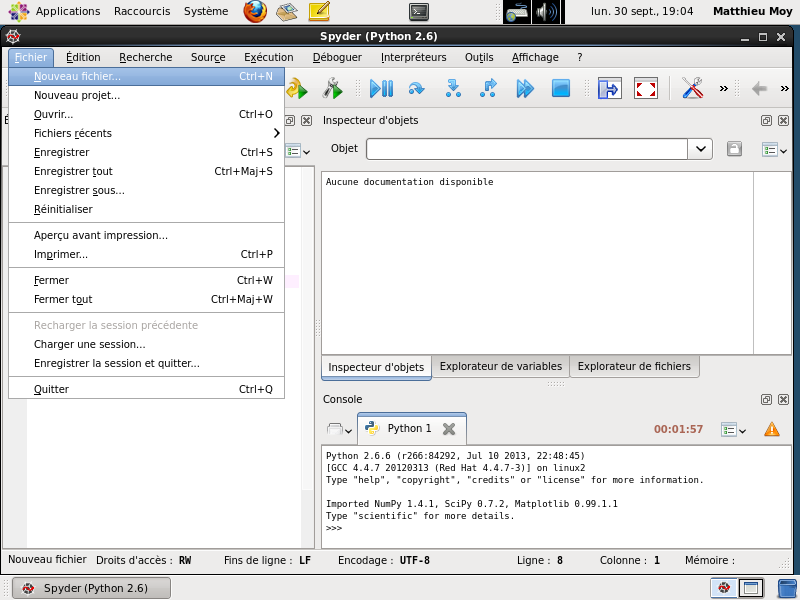Viewport: 800px width, 600px height.
Task: Toggle the lock icon in object inspector
Action: tap(734, 149)
